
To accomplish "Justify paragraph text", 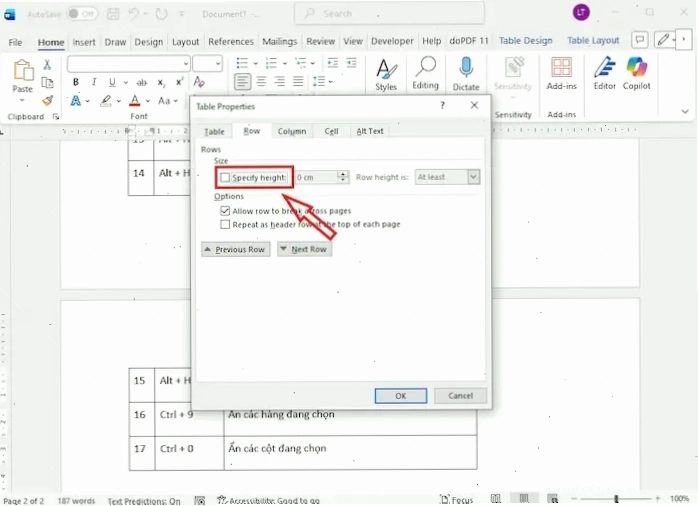I will (298, 81).
